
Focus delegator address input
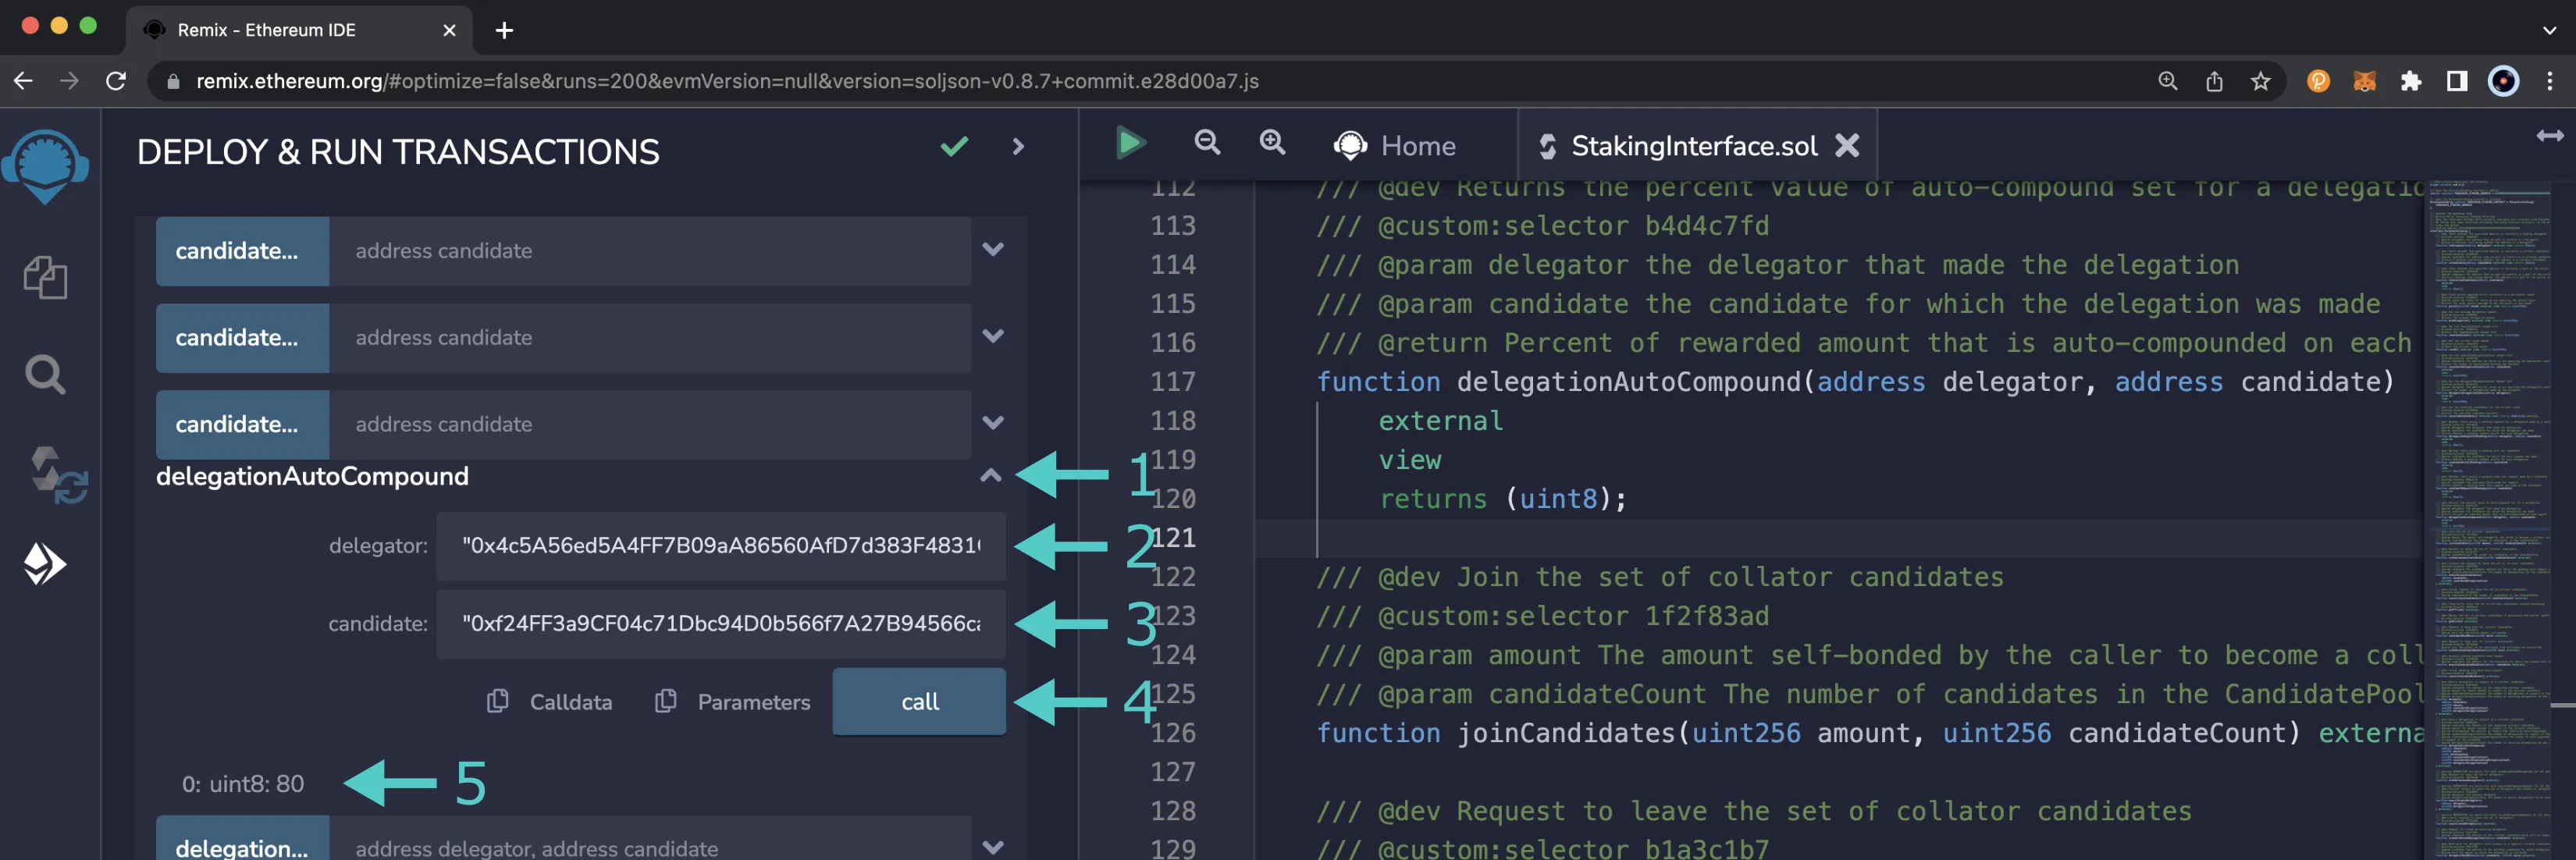point(721,546)
